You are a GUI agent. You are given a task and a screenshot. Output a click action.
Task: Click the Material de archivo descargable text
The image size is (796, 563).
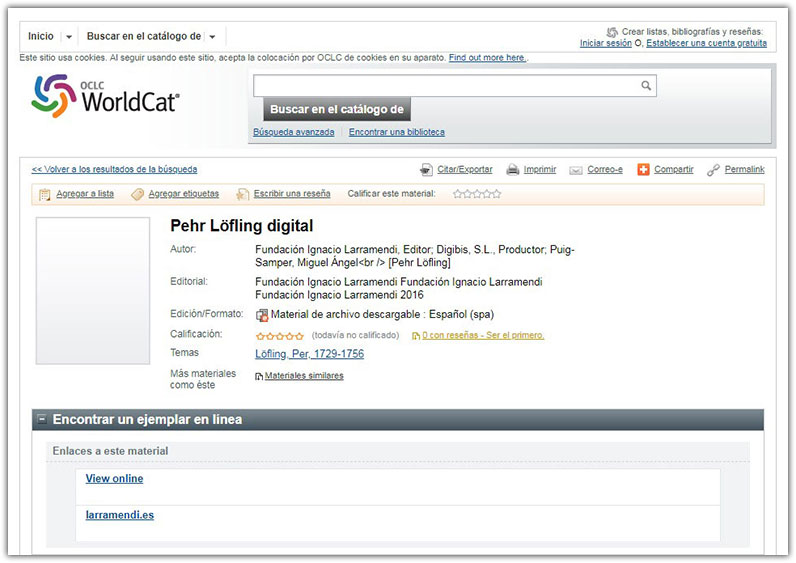click(x=345, y=314)
